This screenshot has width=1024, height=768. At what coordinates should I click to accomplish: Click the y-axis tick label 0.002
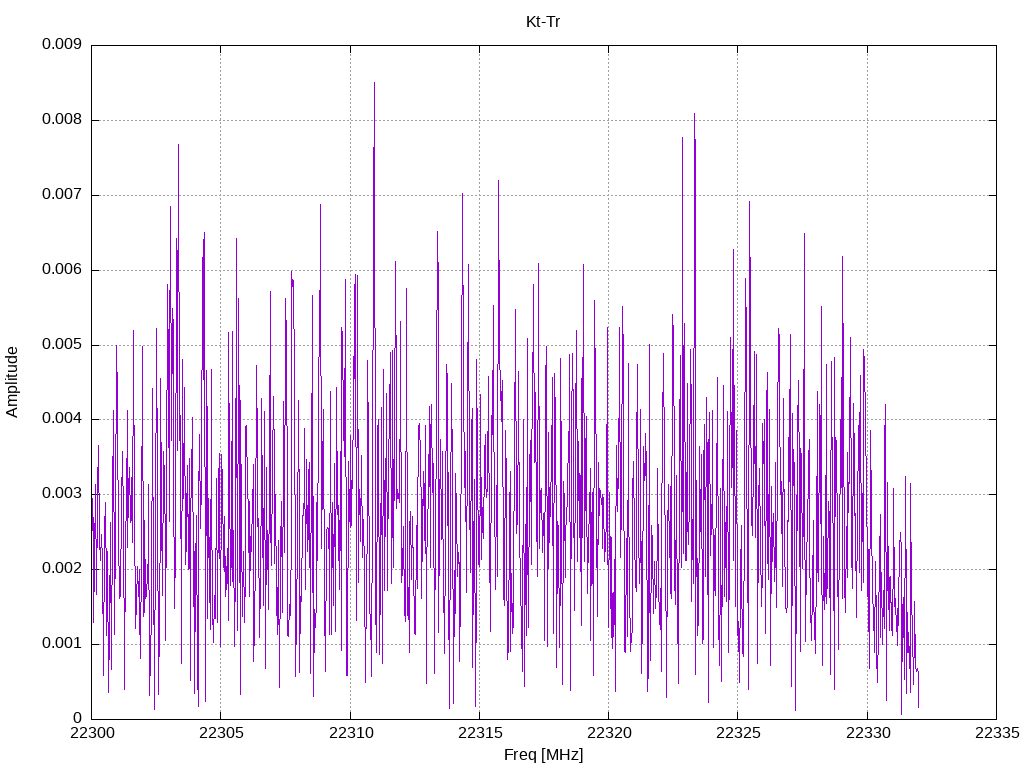[62, 569]
